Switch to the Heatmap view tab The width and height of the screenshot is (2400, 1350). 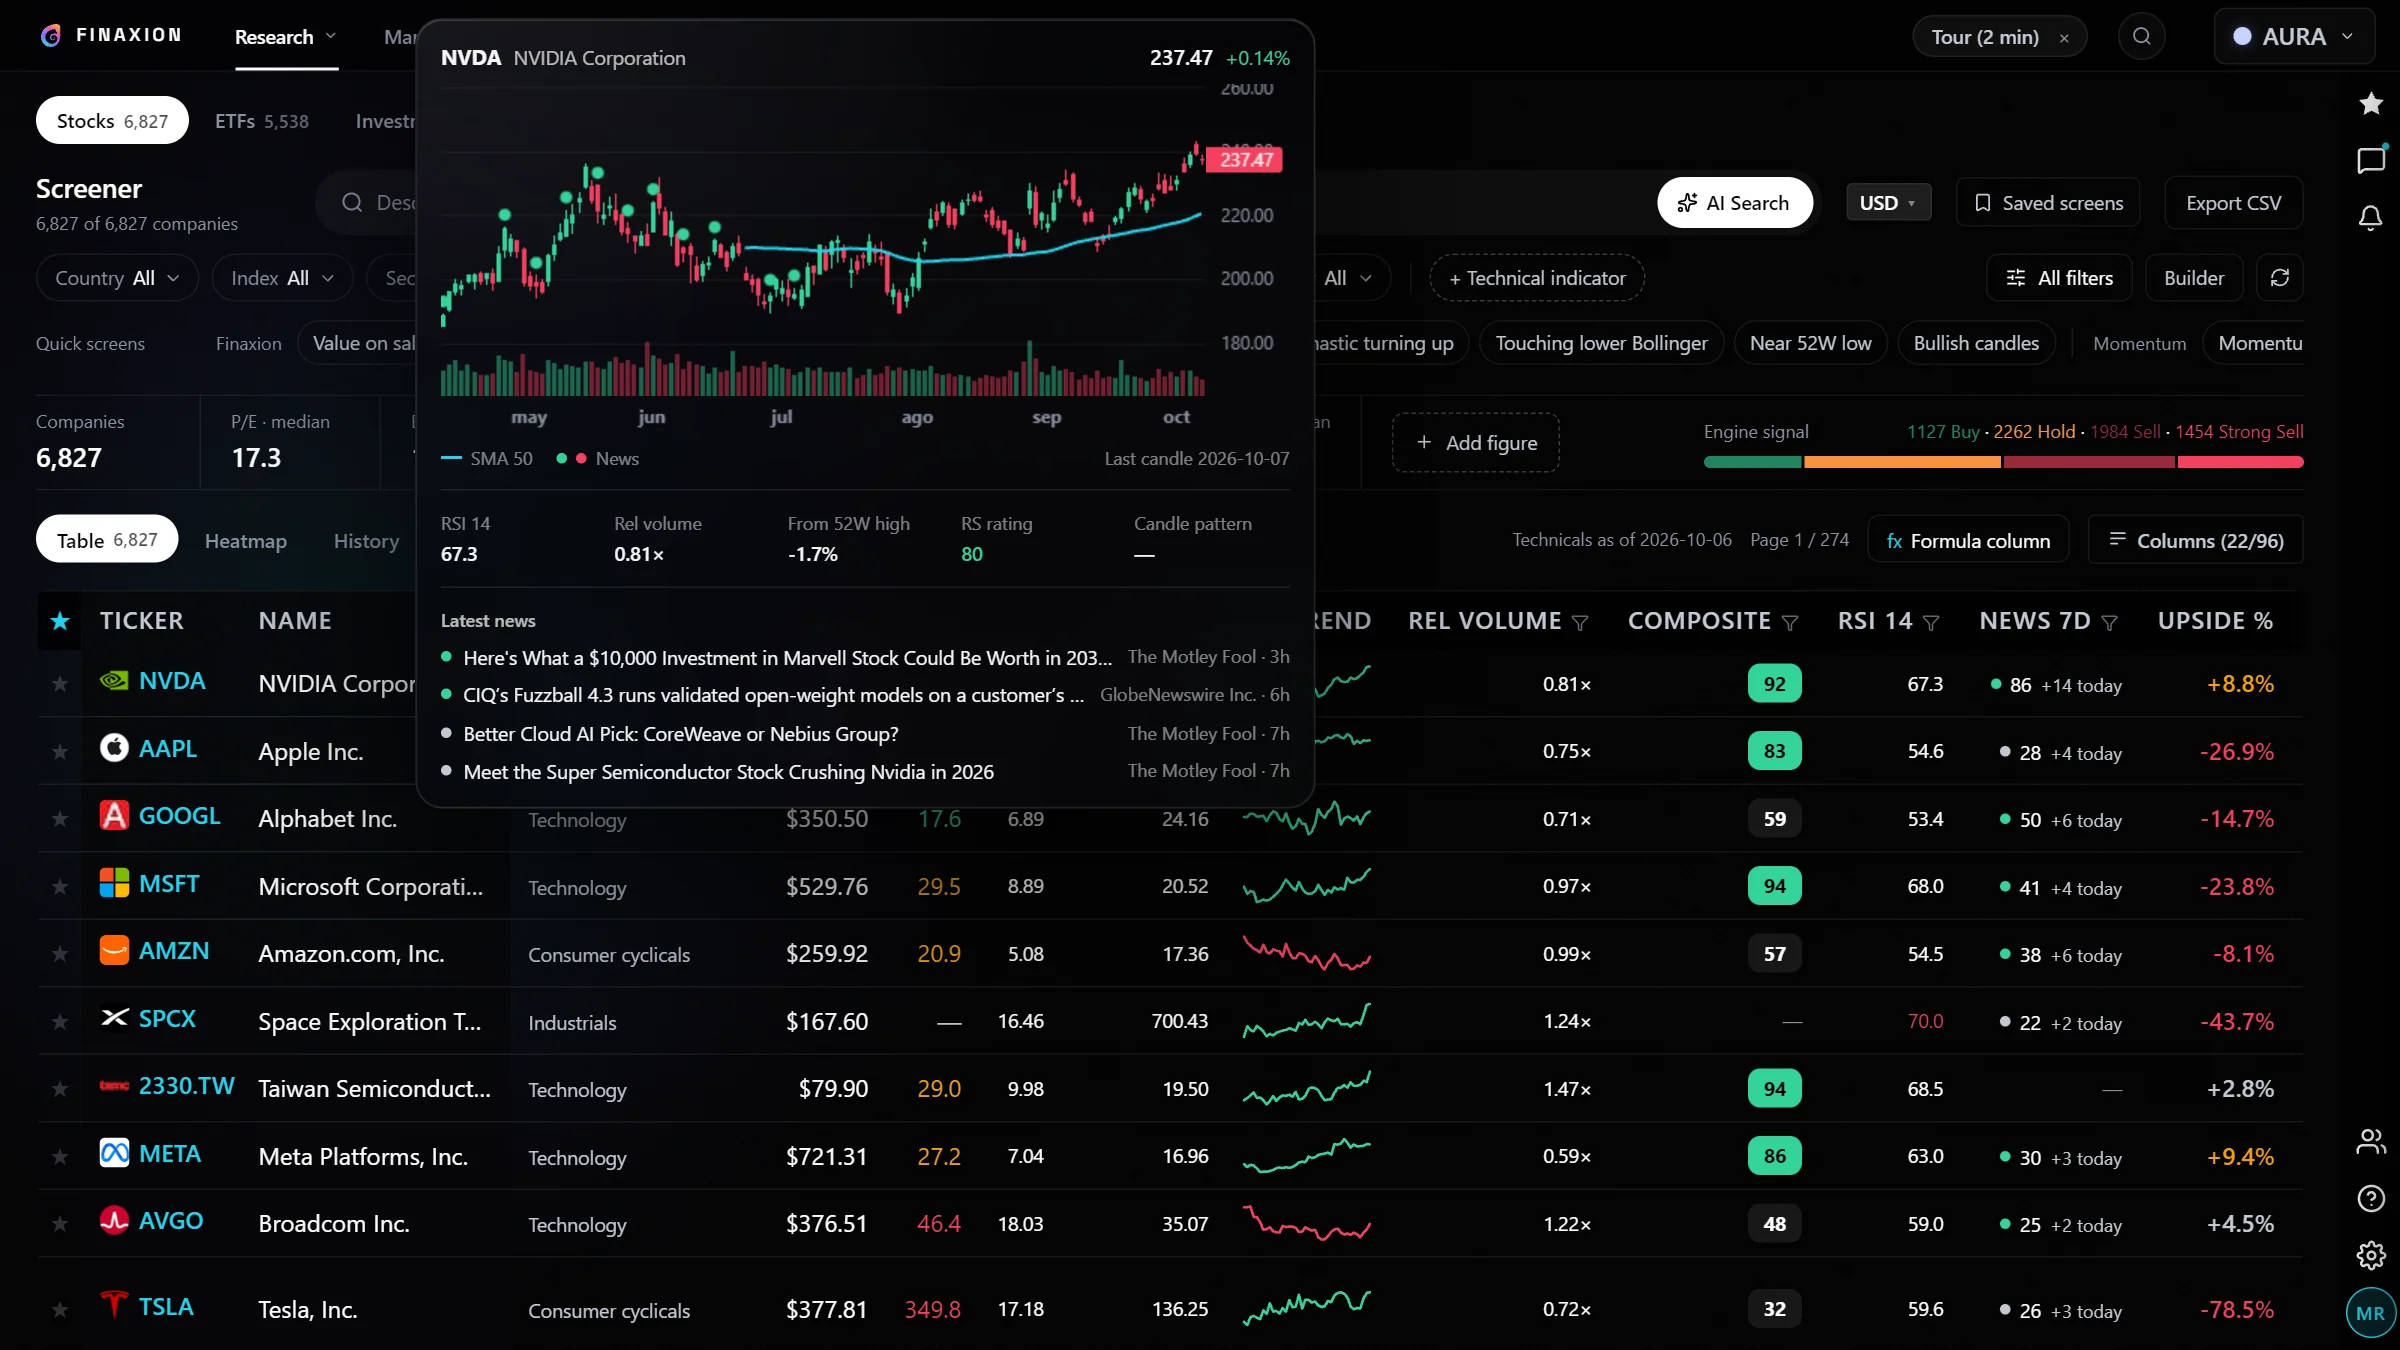(x=246, y=541)
